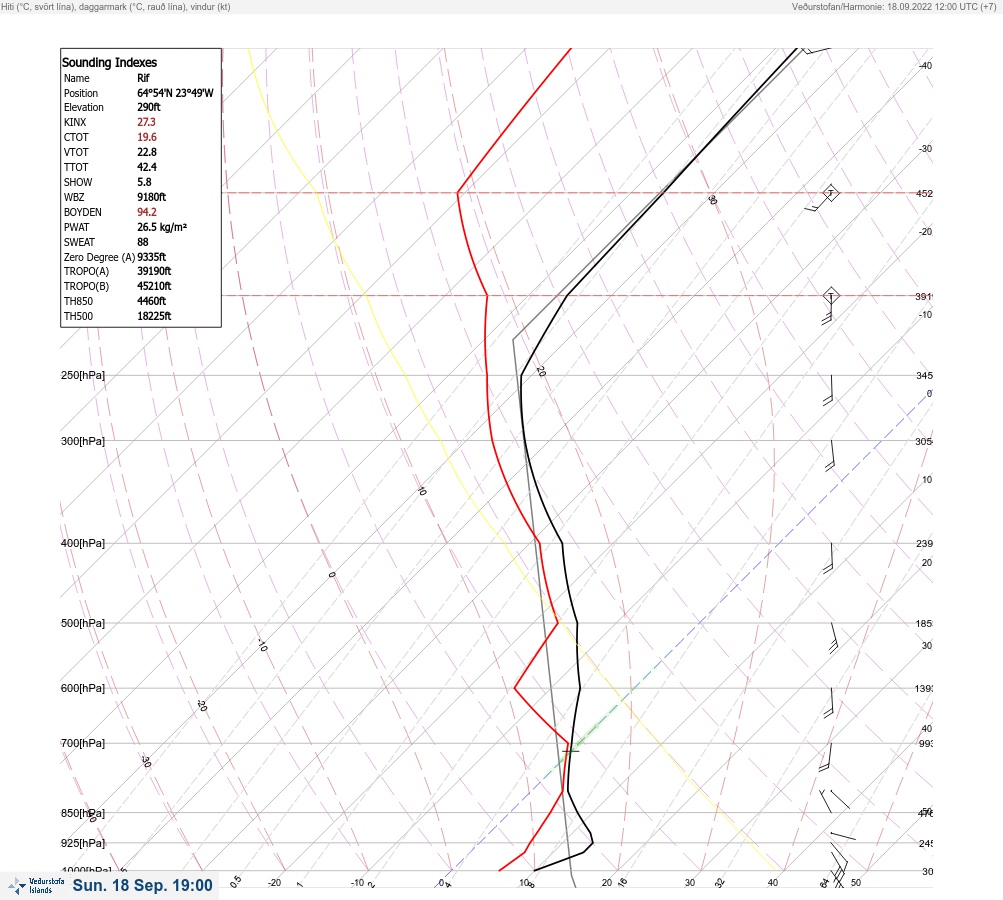Click the KINX value 27.3
The image size is (1003, 900).
pos(146,122)
